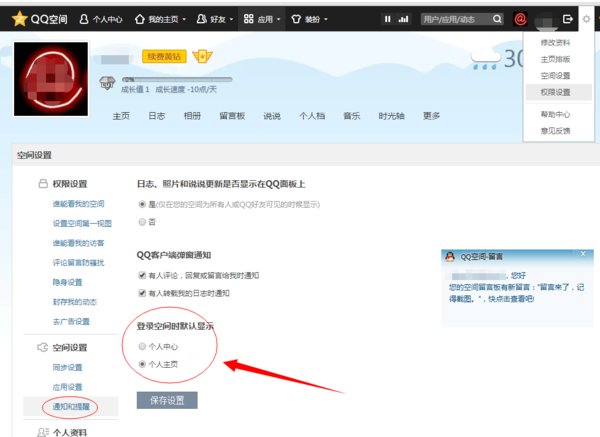Expand the 装扮 dropdown arrow
This screenshot has width=600, height=437.
326,19
